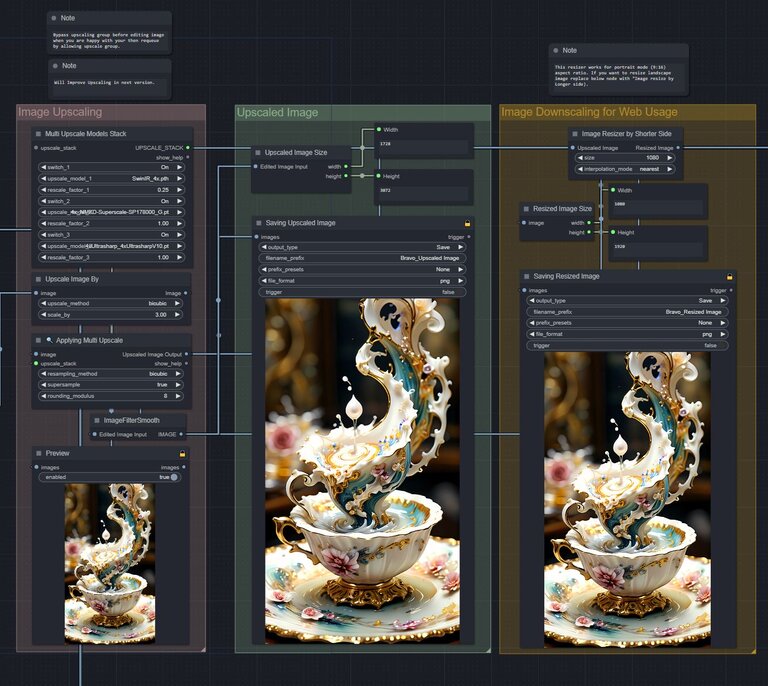The width and height of the screenshot is (768, 686).
Task: Click the lock icon on Preview node
Action: tap(182, 453)
